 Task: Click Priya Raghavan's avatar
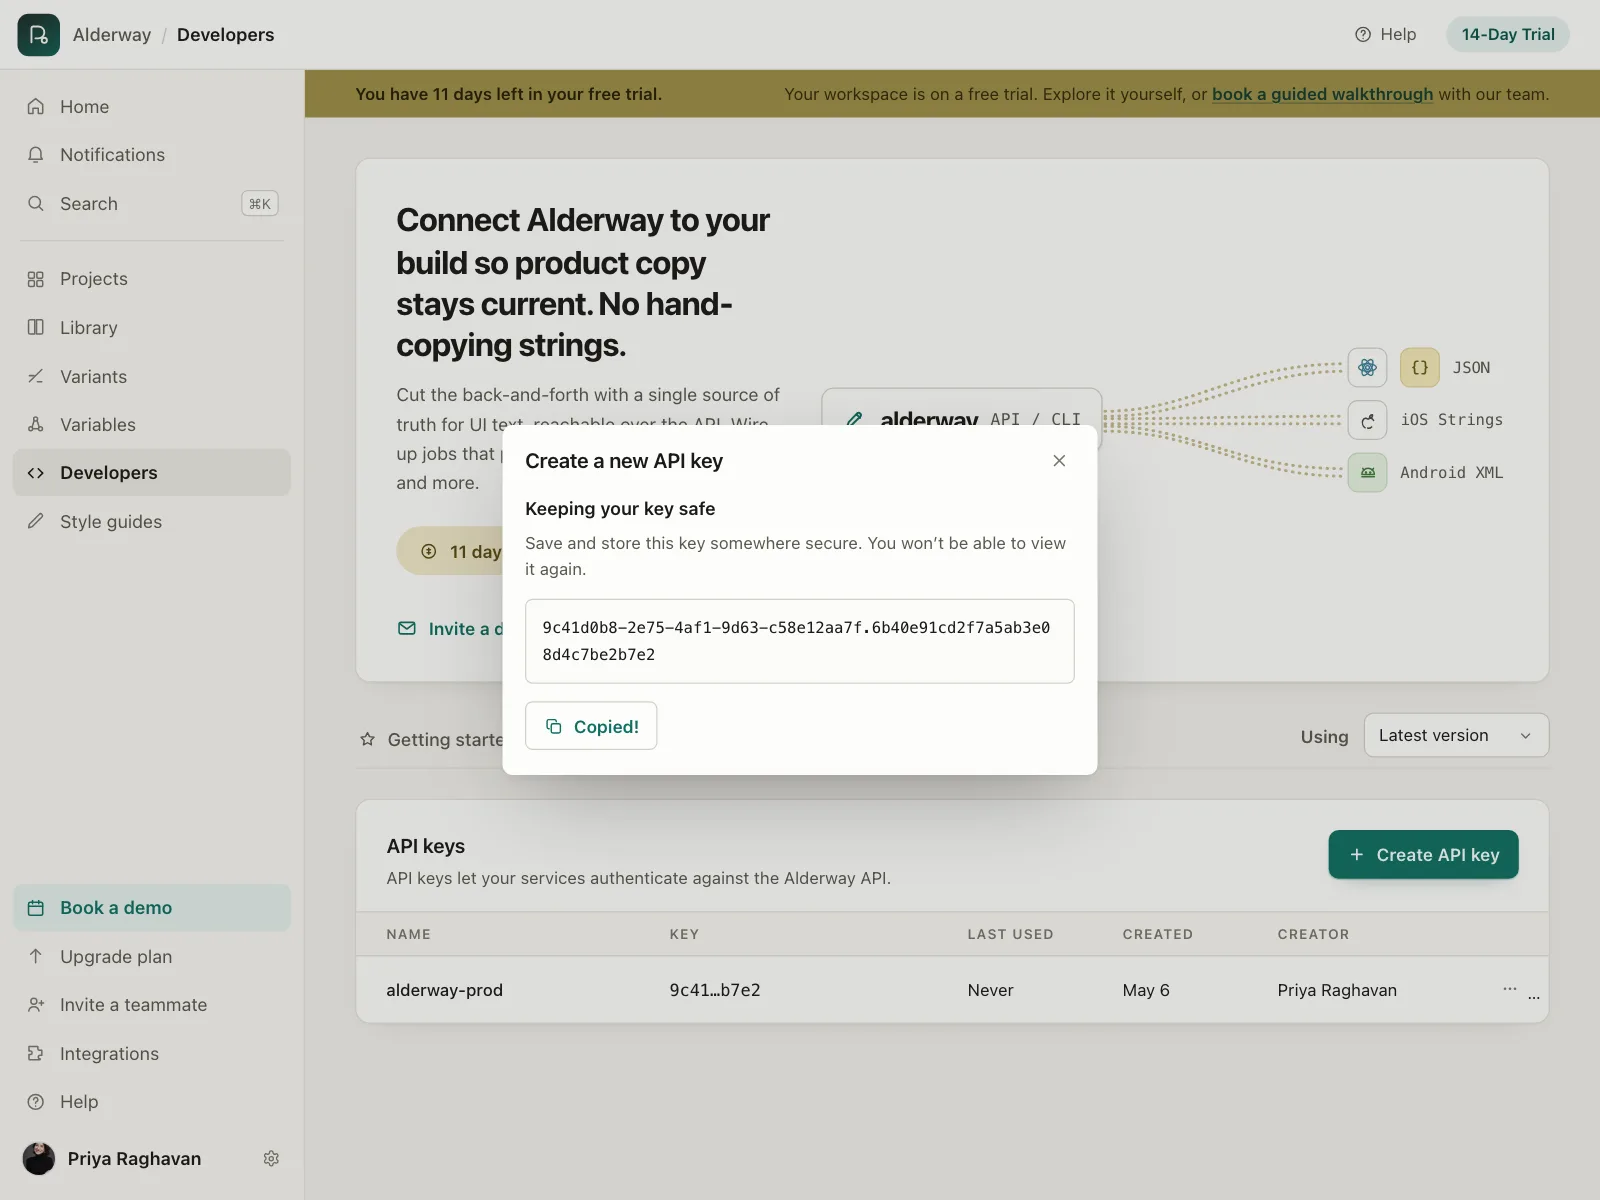(39, 1159)
